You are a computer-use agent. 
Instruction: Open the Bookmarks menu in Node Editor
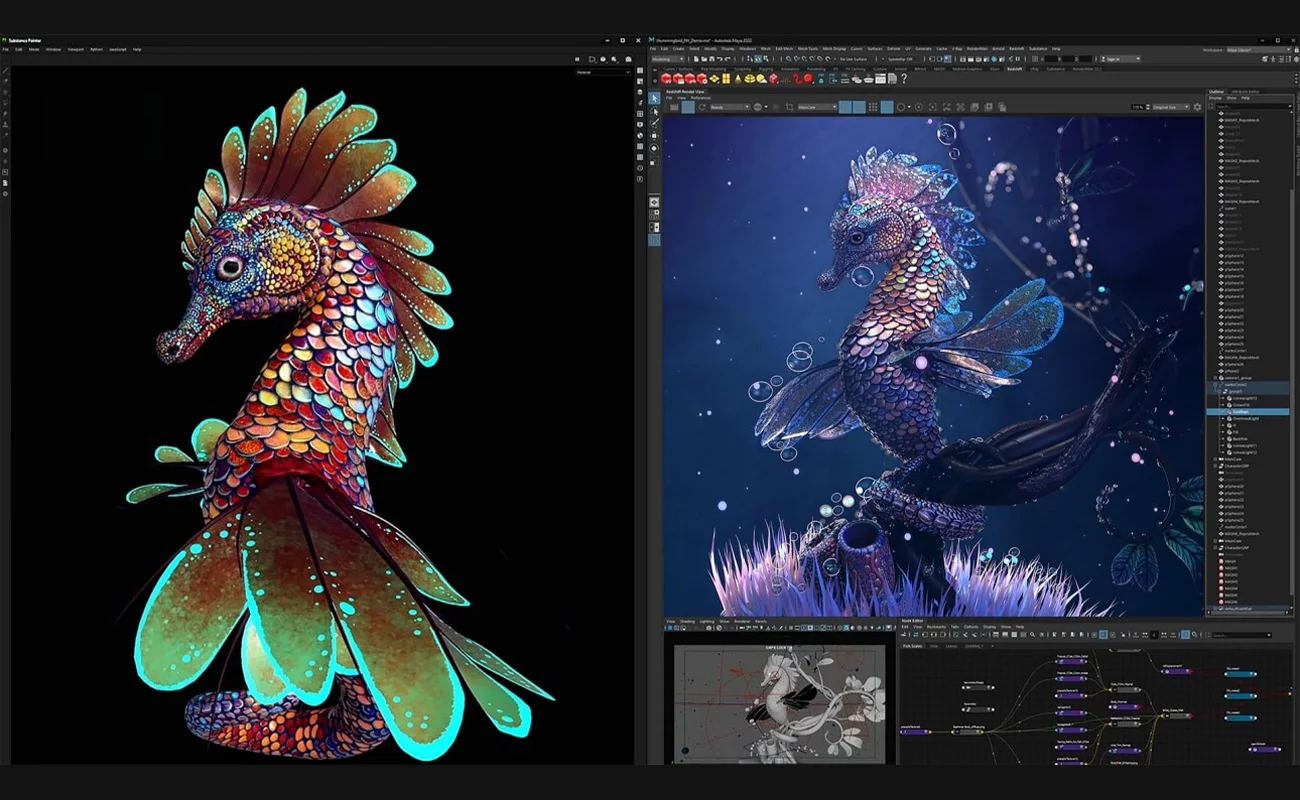pyautogui.click(x=936, y=626)
